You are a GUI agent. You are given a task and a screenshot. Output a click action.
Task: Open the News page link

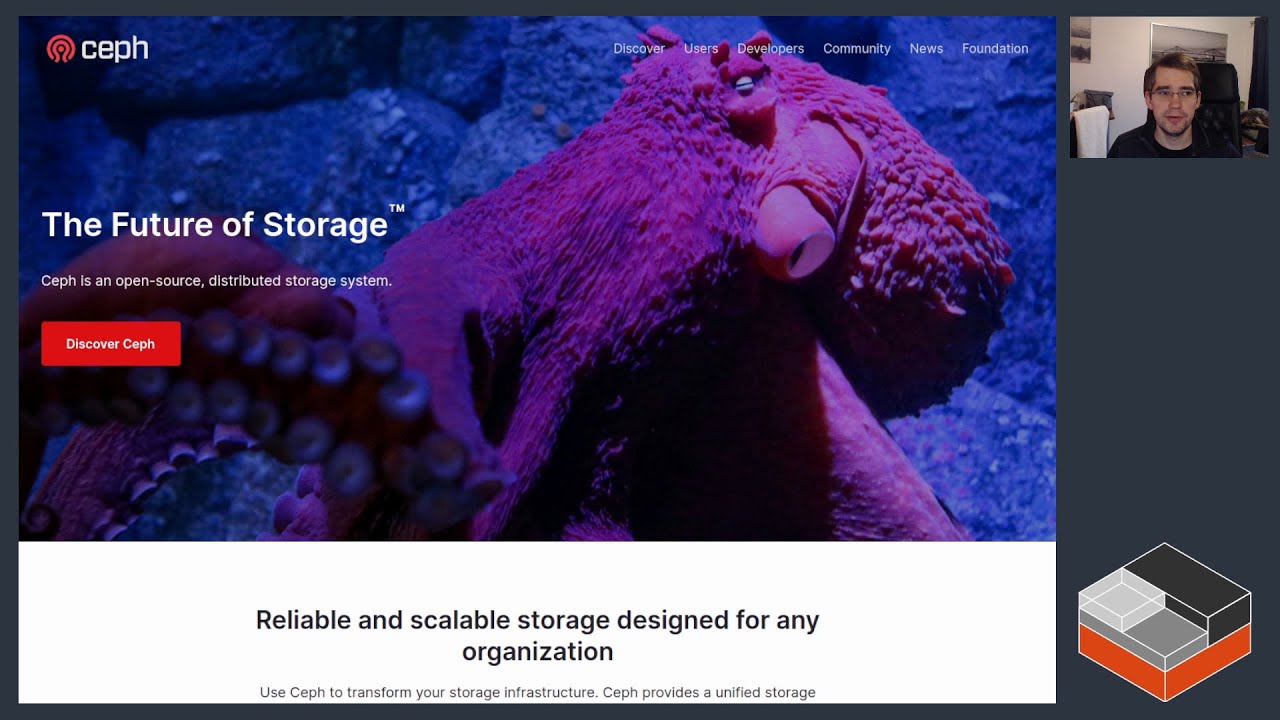(x=926, y=48)
